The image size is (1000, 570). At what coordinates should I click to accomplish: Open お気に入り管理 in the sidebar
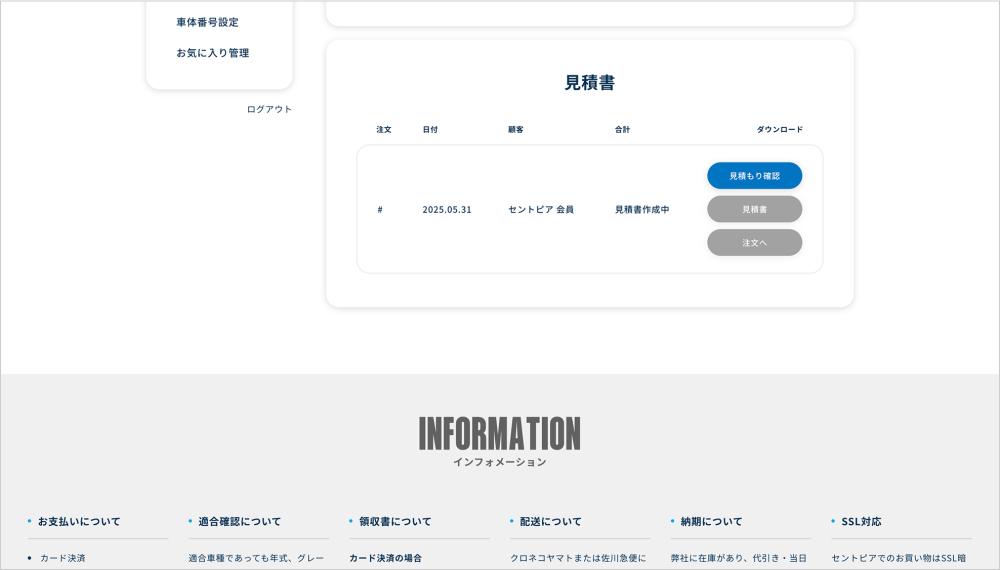tap(212, 53)
